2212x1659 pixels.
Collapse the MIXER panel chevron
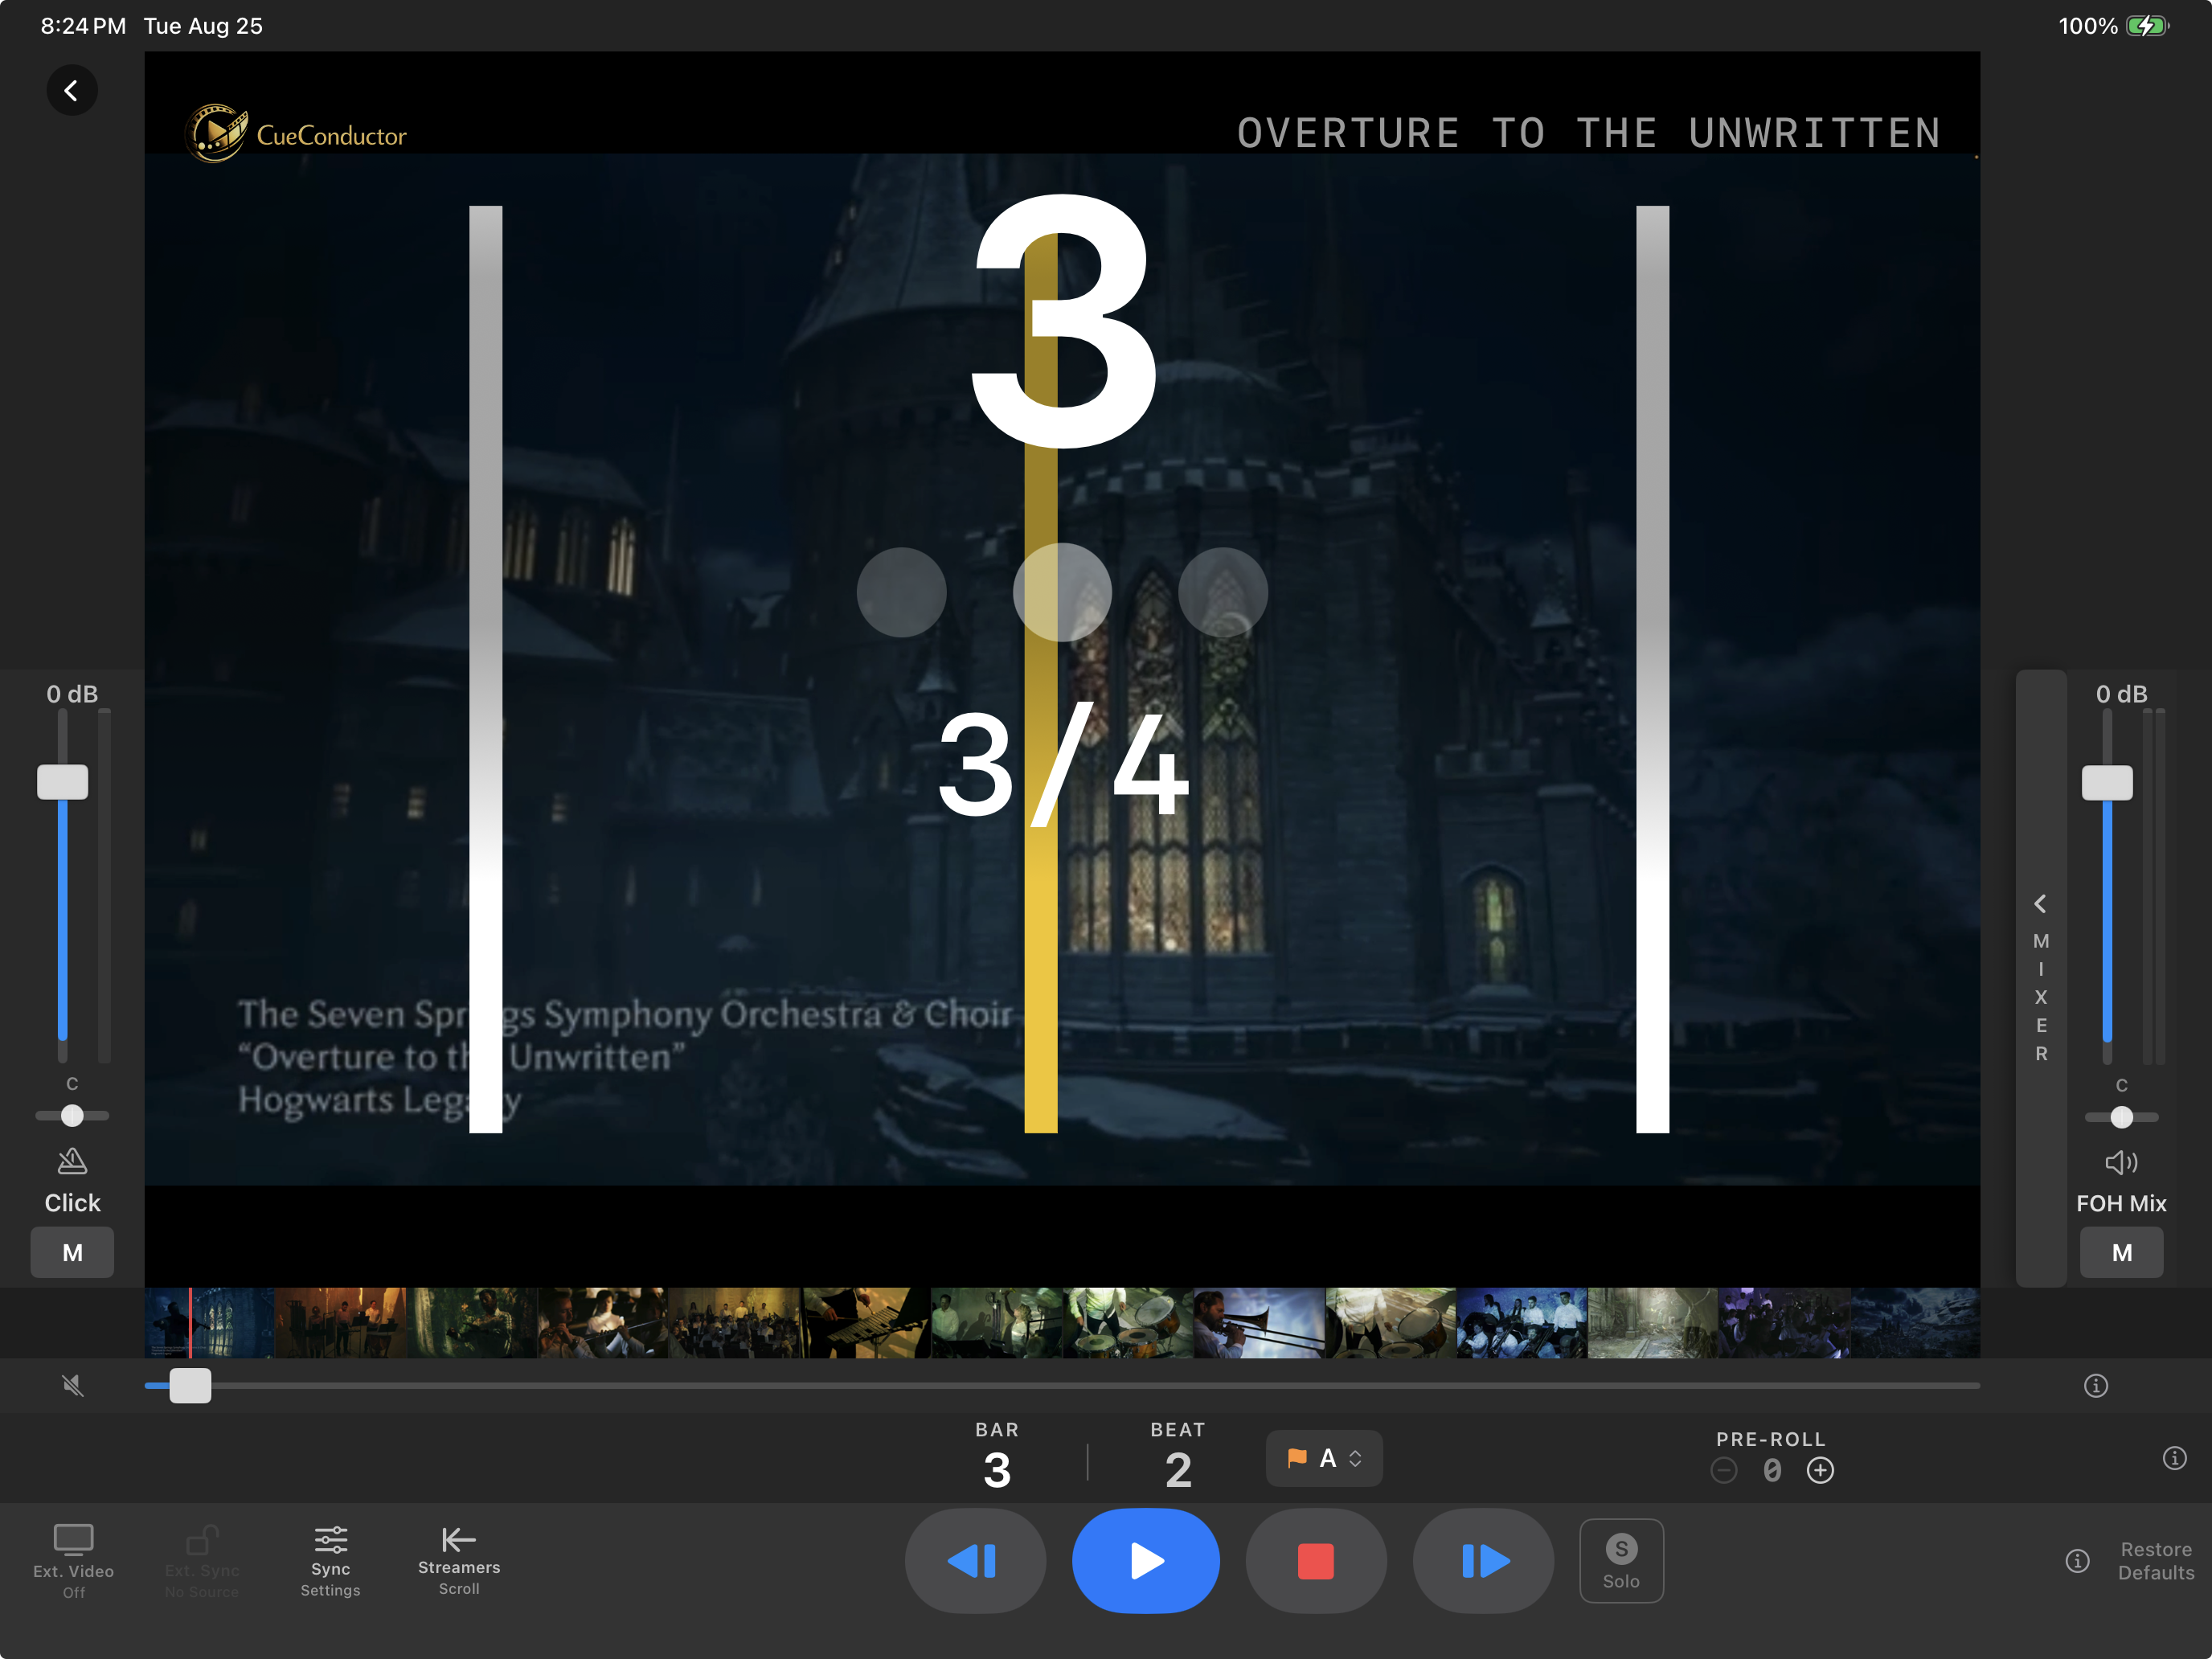(2040, 903)
